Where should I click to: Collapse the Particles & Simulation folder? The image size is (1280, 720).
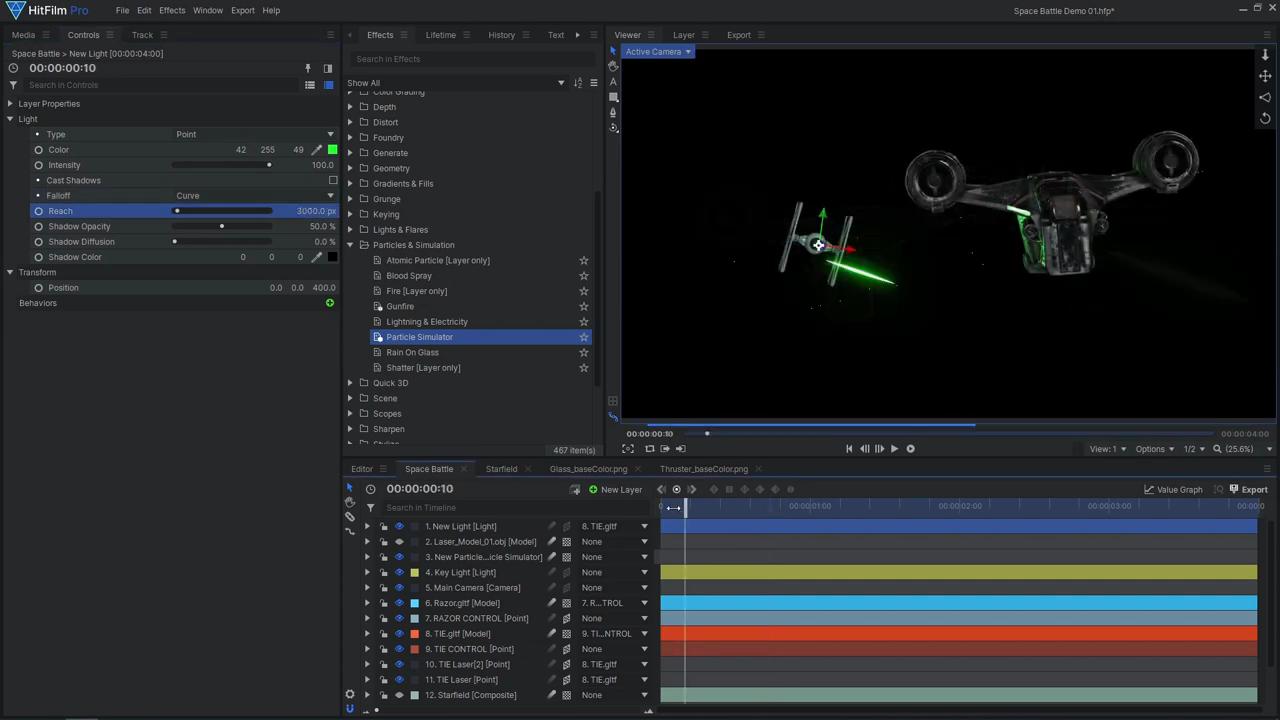click(x=350, y=245)
